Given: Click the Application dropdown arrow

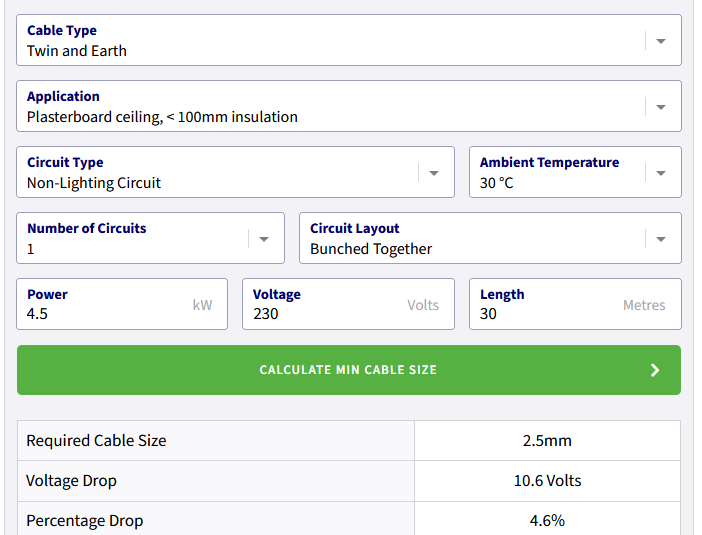Looking at the screenshot, I should click(660, 107).
